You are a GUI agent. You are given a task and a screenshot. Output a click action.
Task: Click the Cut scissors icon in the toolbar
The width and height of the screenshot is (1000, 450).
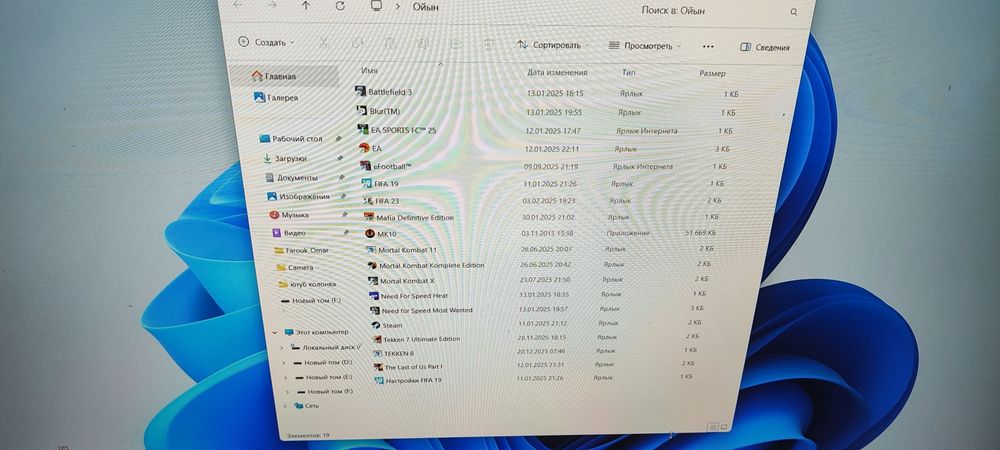(x=323, y=43)
